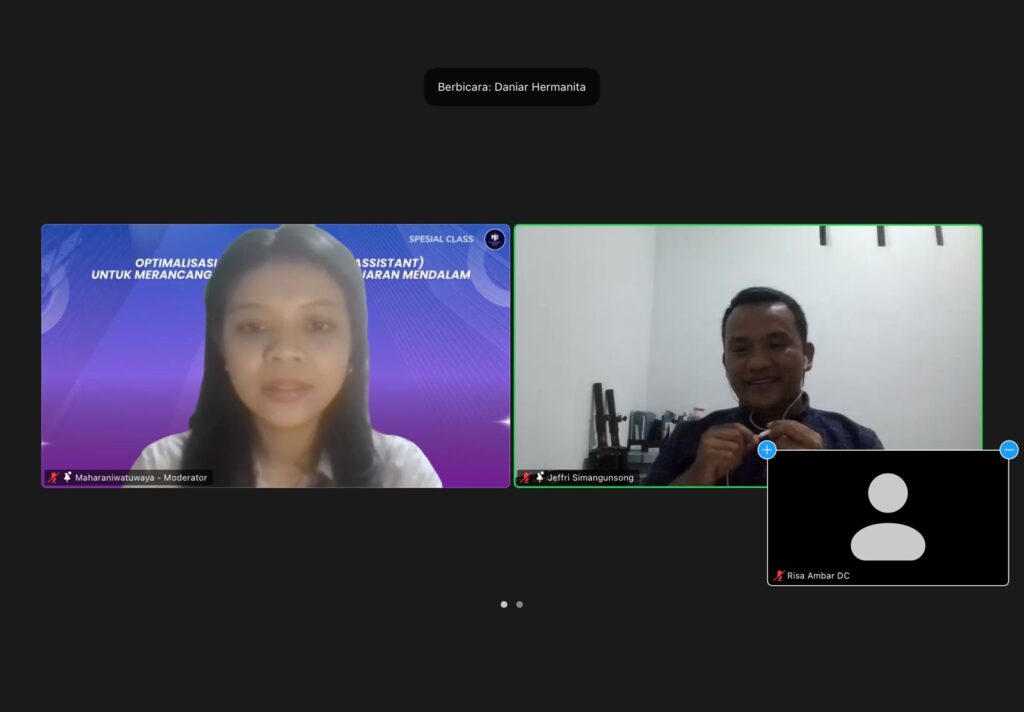The width and height of the screenshot is (1024, 712).
Task: Click muted mic icon beside Jeffri Simangunsong
Action: click(x=526, y=478)
